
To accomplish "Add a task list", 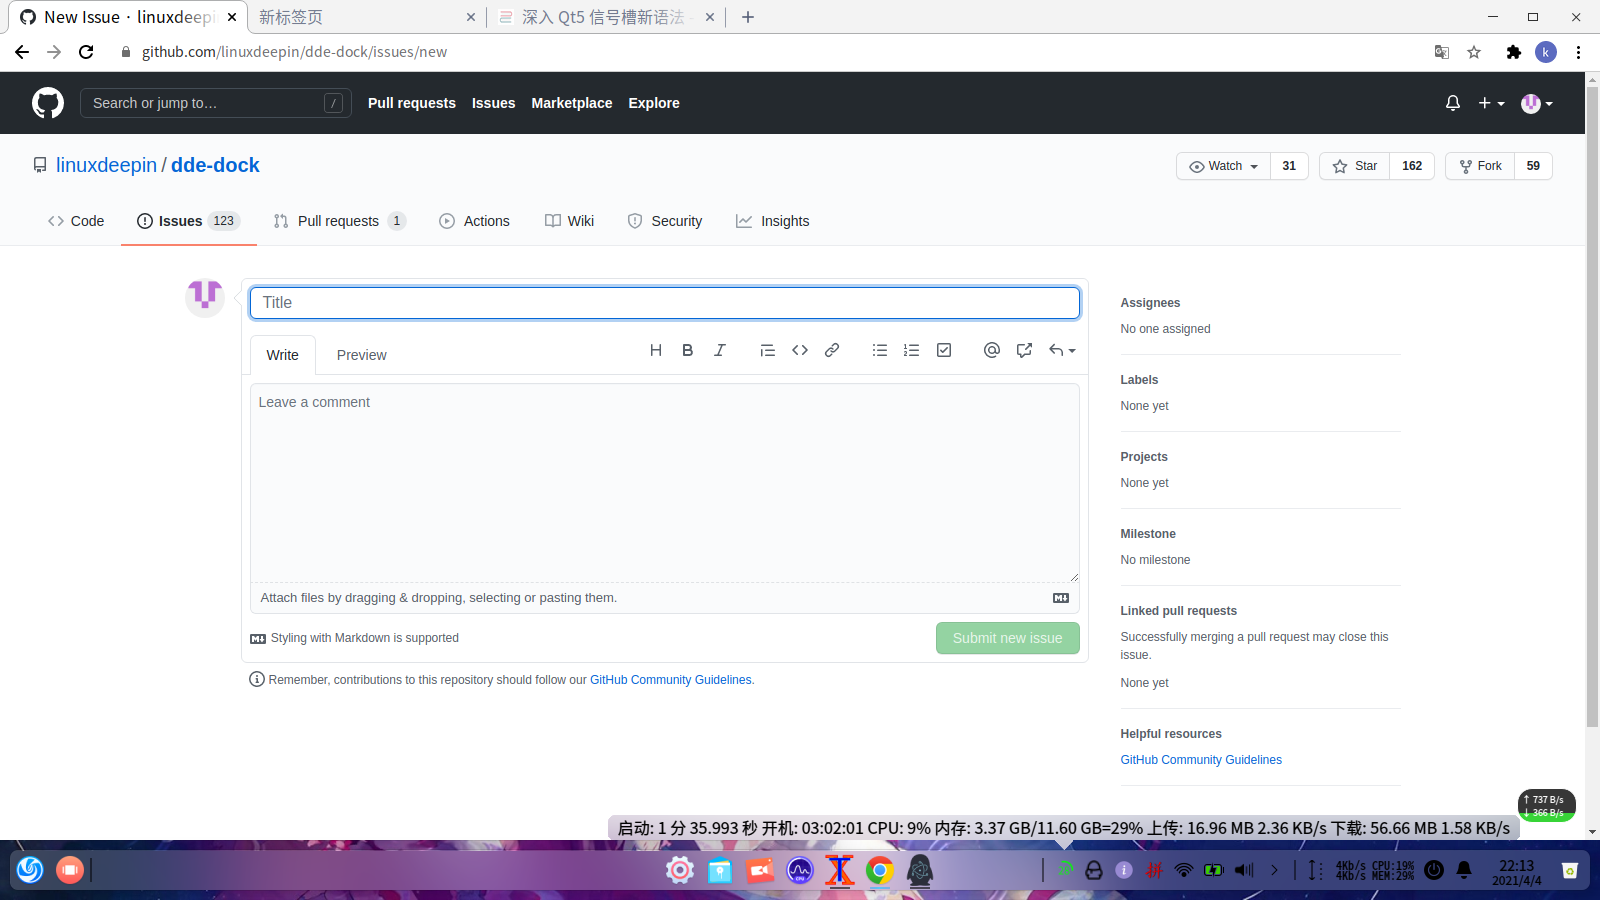I will 943,350.
